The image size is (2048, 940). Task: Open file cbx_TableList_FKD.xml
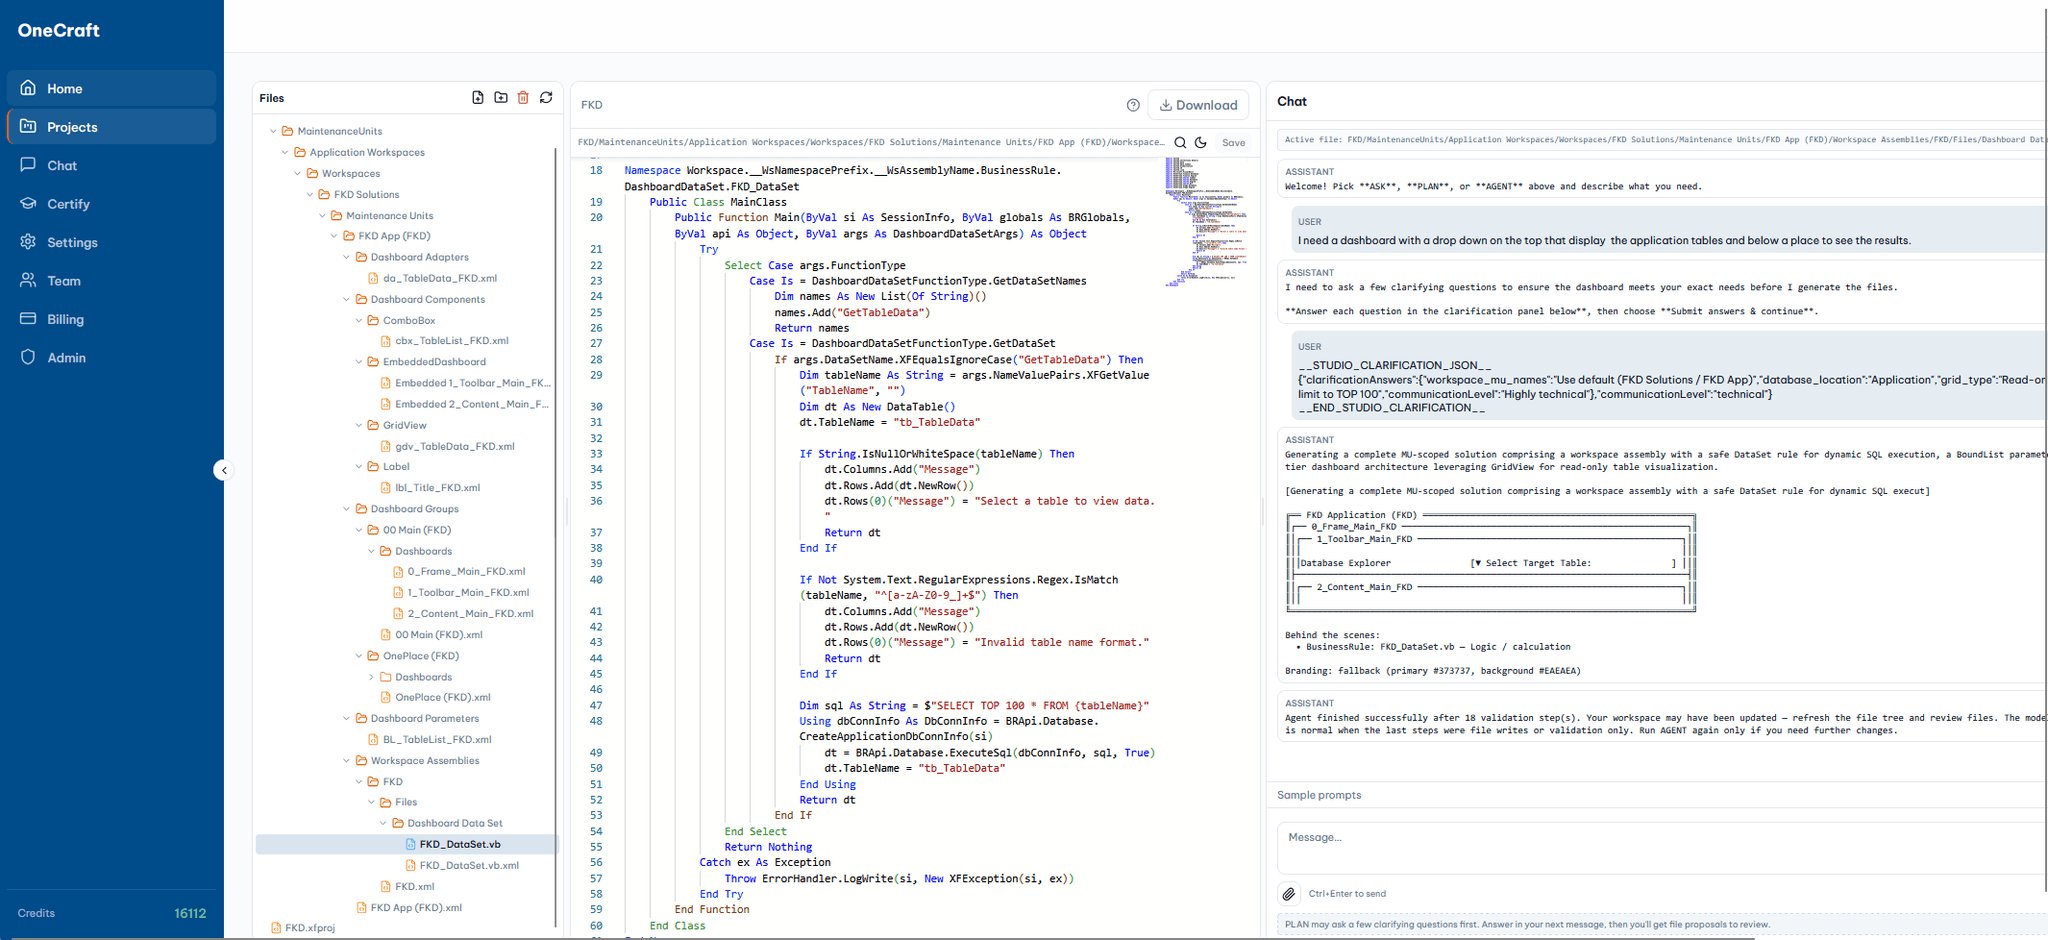point(452,341)
